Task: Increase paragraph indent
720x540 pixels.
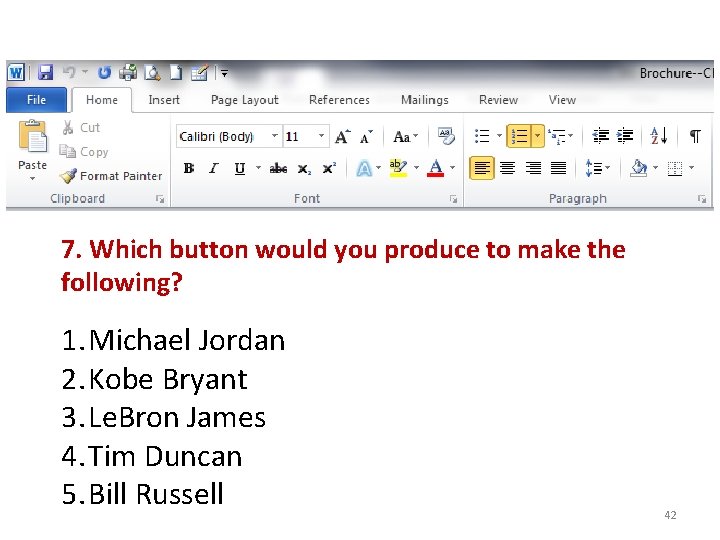Action: 625,136
